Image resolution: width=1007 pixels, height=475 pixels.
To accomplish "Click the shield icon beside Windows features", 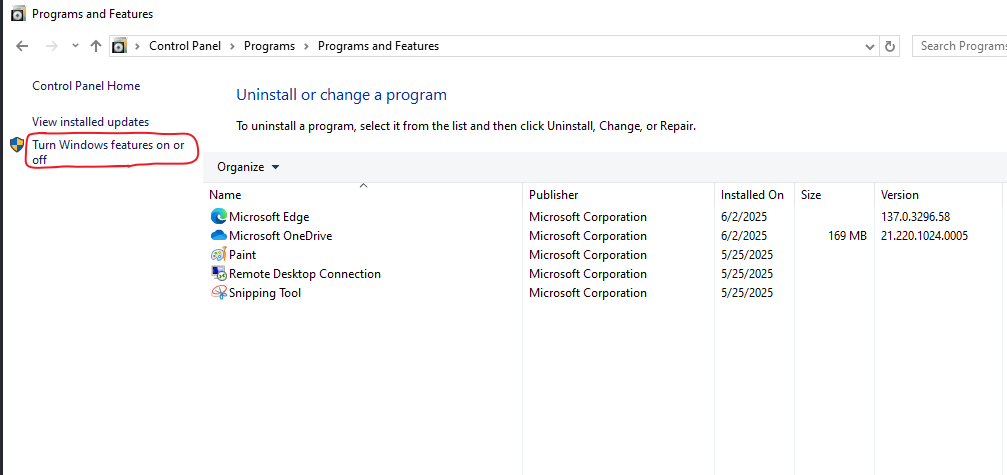I will tap(17, 144).
